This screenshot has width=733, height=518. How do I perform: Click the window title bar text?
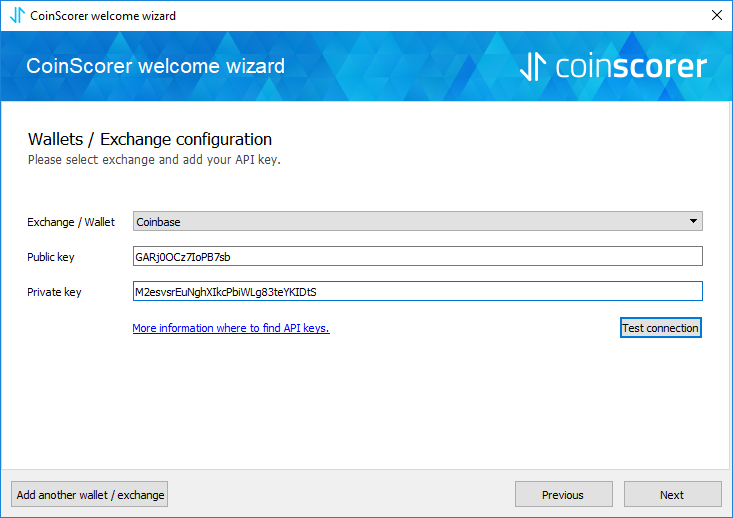(103, 16)
